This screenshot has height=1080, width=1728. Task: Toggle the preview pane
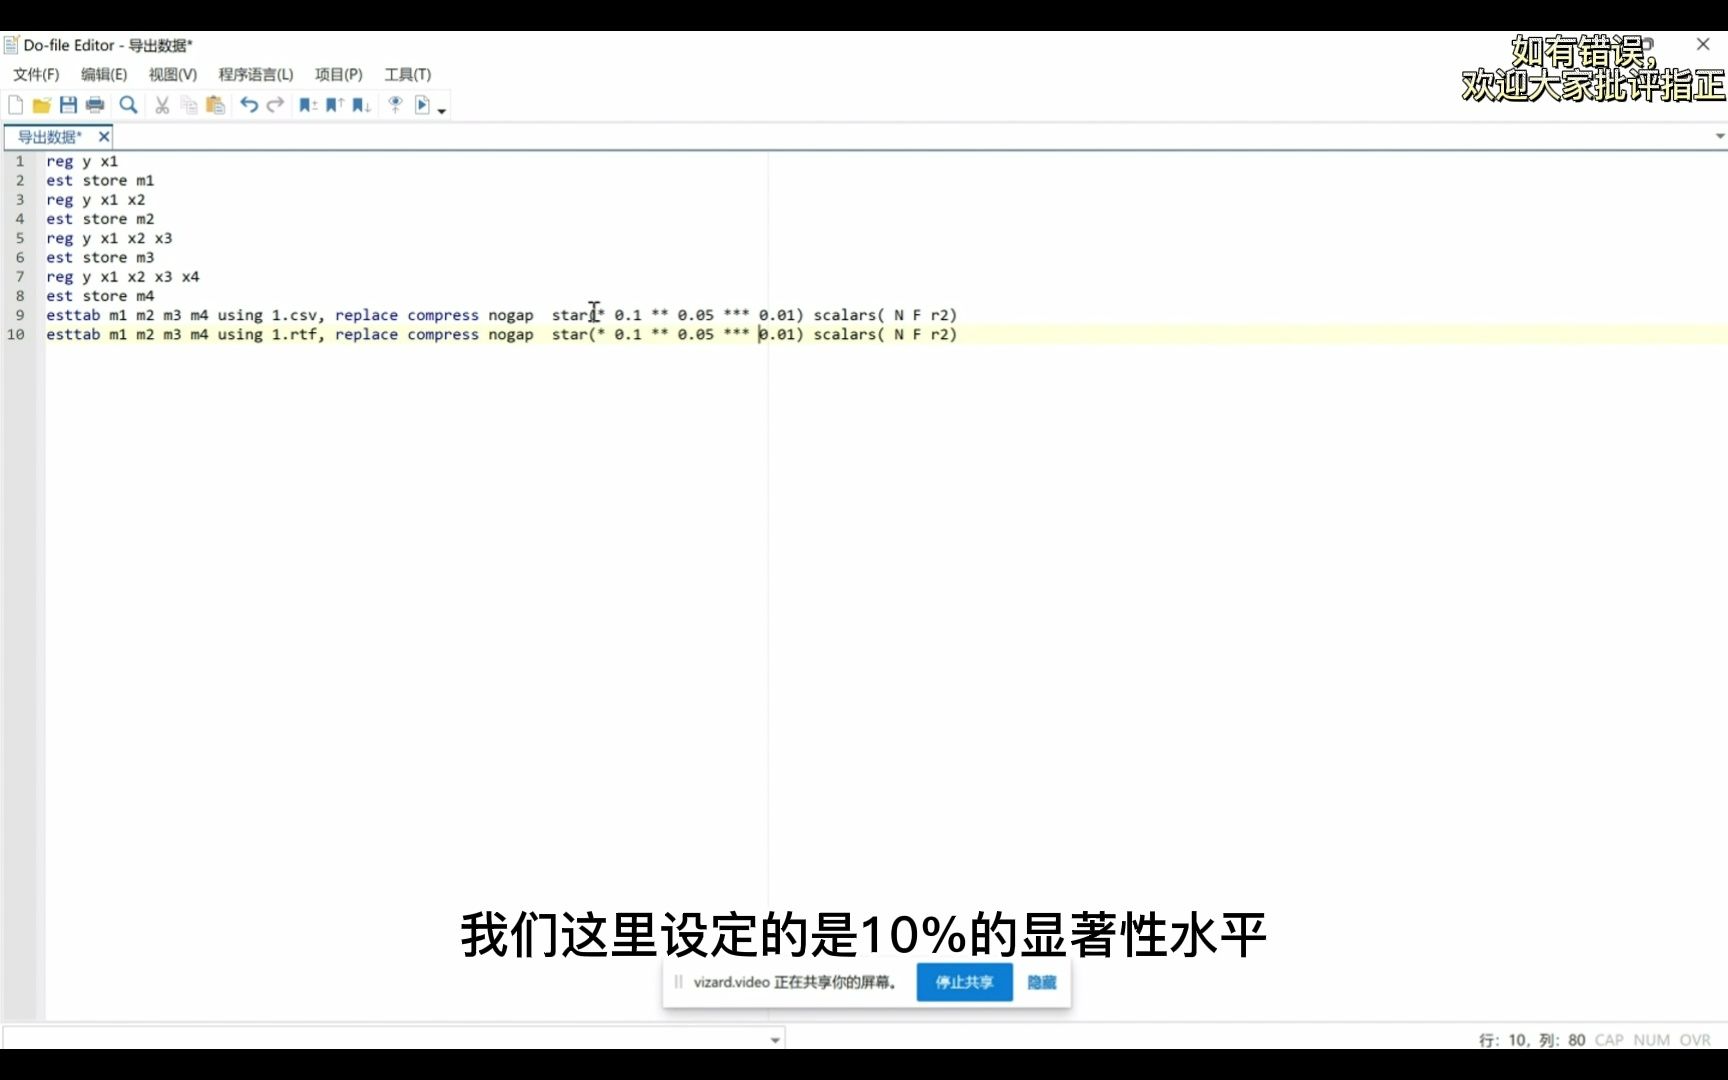tap(395, 104)
